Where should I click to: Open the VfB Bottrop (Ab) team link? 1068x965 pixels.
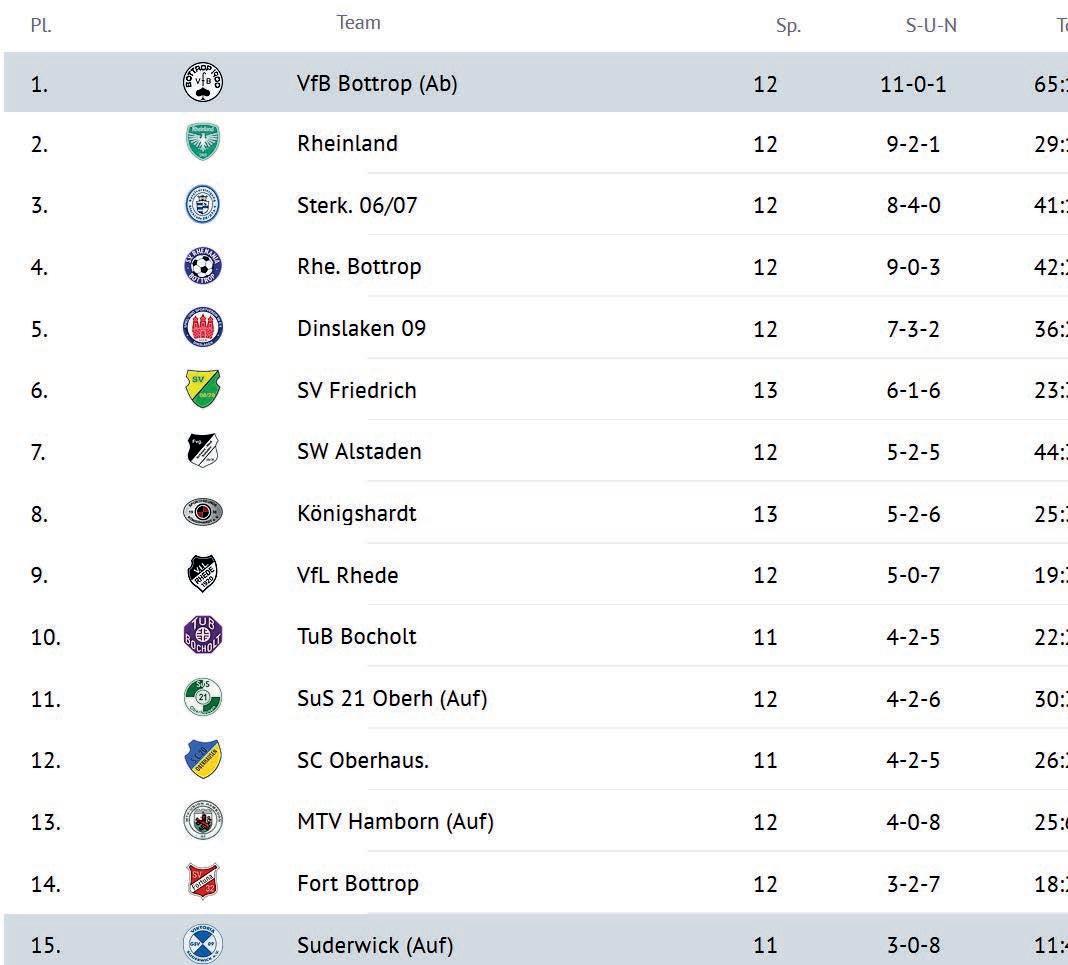377,84
